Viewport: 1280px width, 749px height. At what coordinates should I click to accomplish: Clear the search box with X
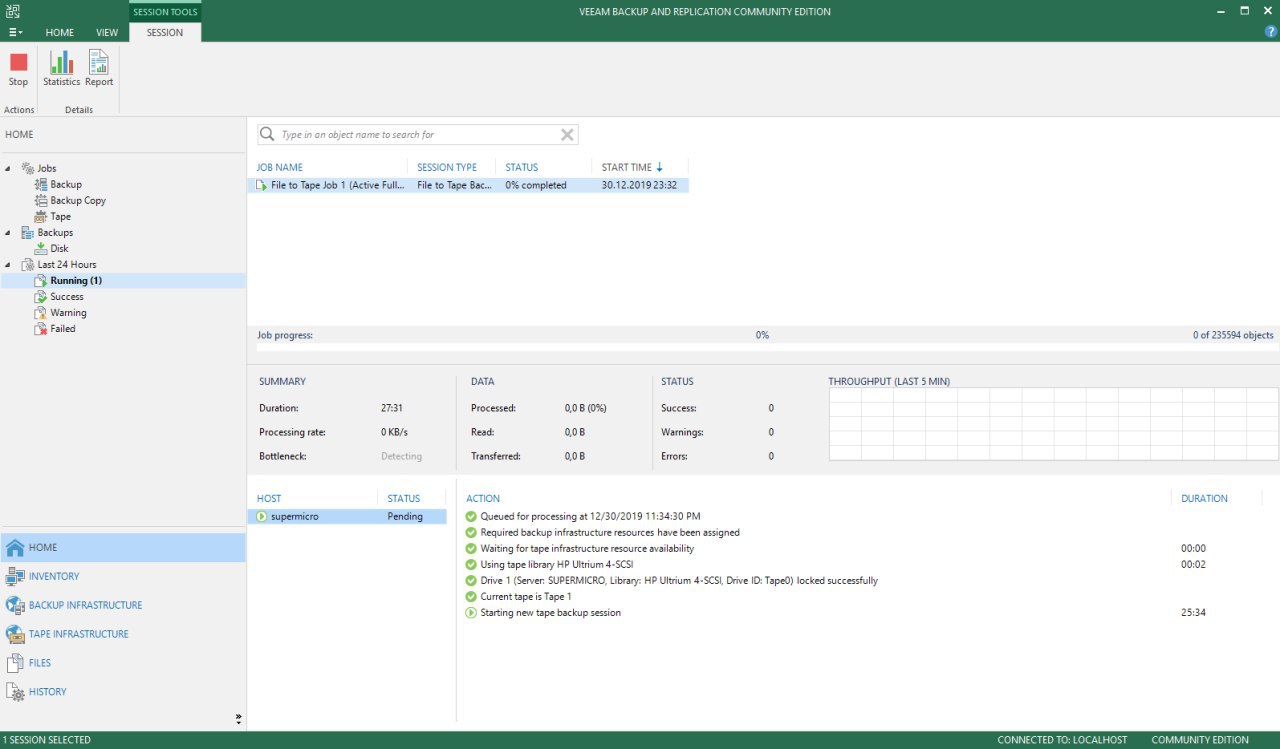click(567, 135)
